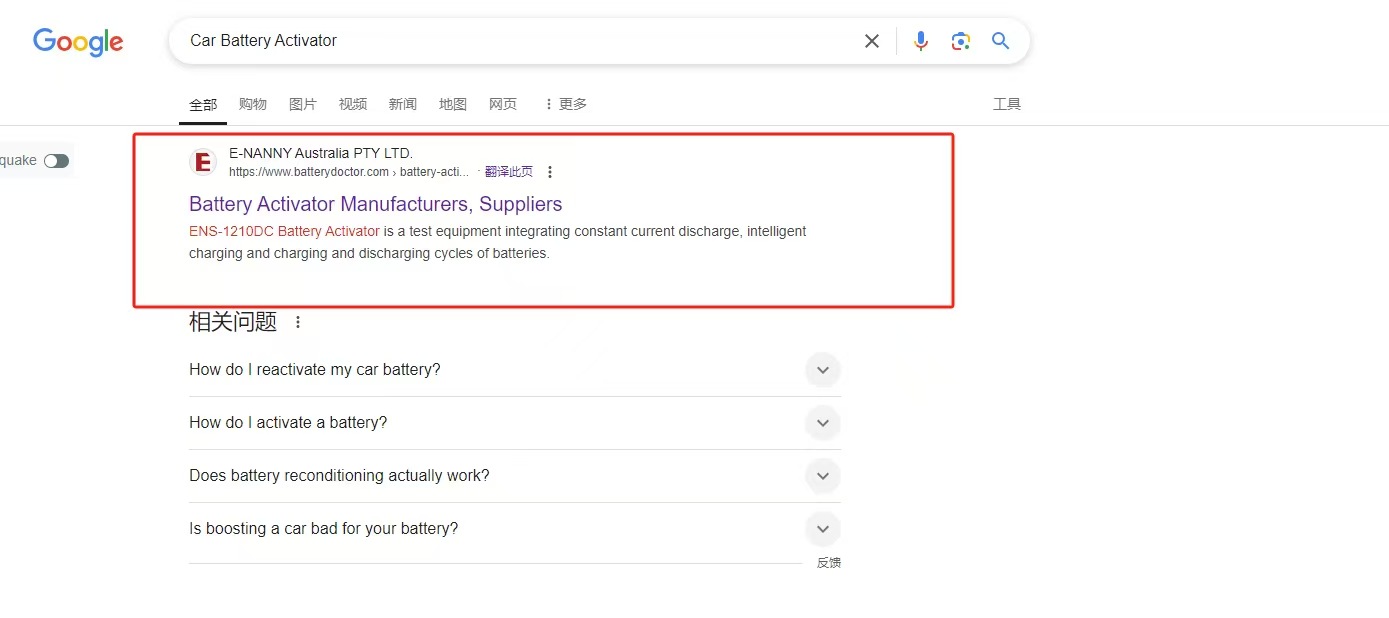Clear the search box with the X icon
This screenshot has width=1389, height=618.
coord(872,41)
